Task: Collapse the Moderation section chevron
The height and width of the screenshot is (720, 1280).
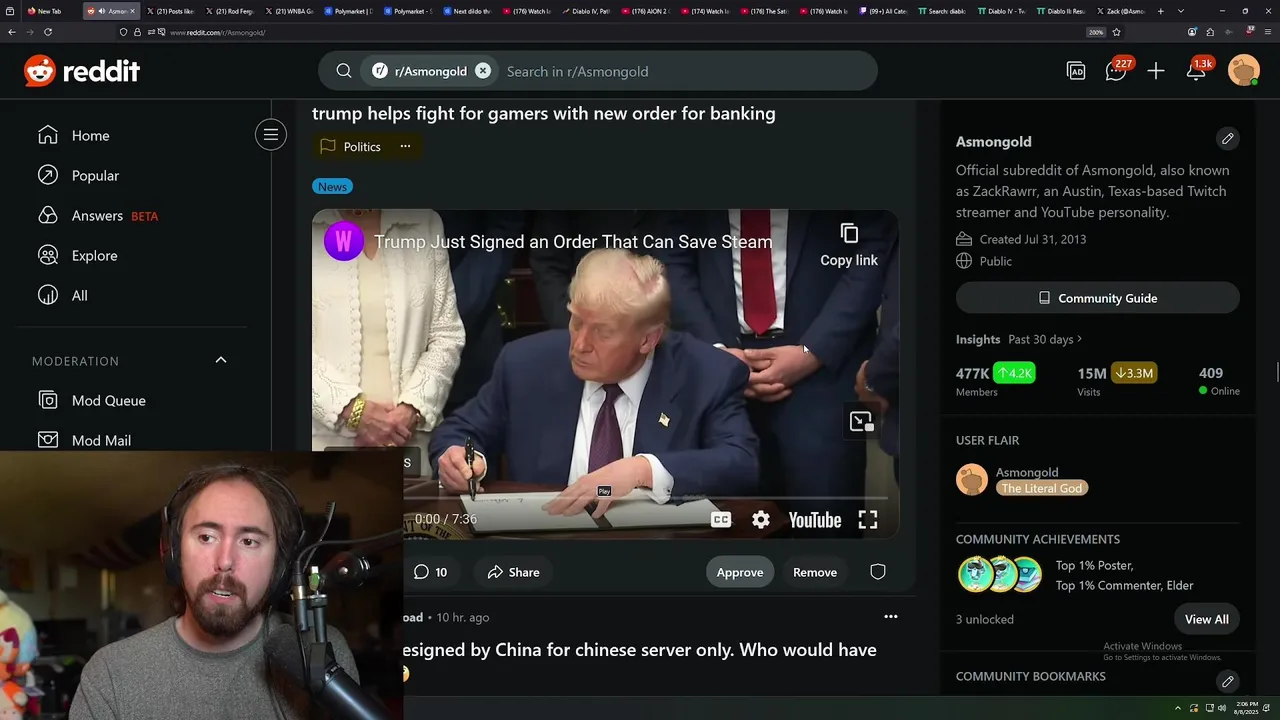Action: click(221, 360)
